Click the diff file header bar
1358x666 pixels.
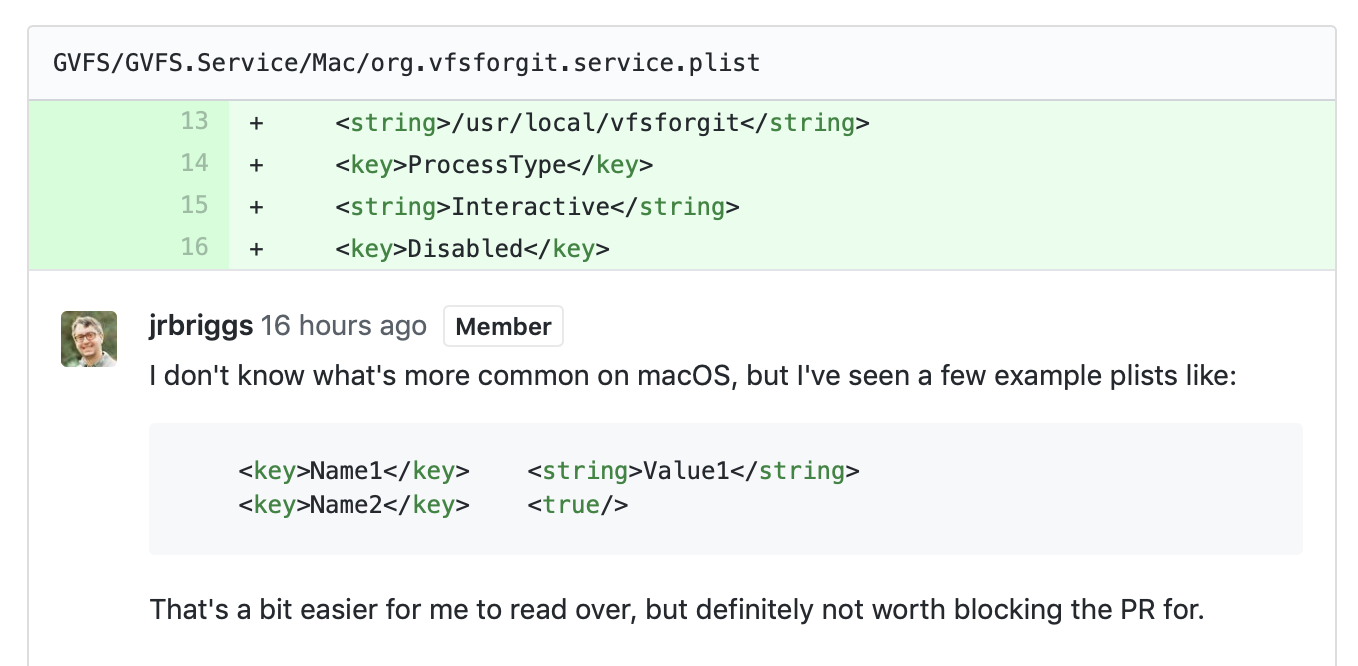[679, 62]
